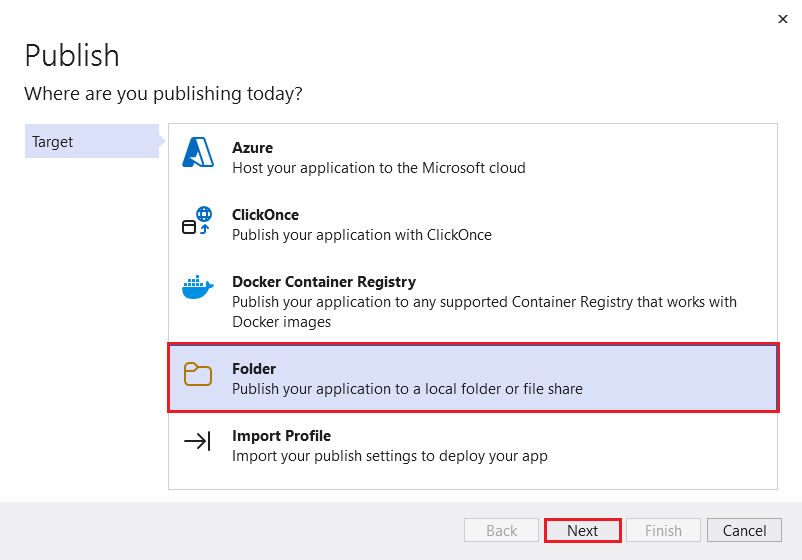Click the Docker images description text

tap(484, 311)
